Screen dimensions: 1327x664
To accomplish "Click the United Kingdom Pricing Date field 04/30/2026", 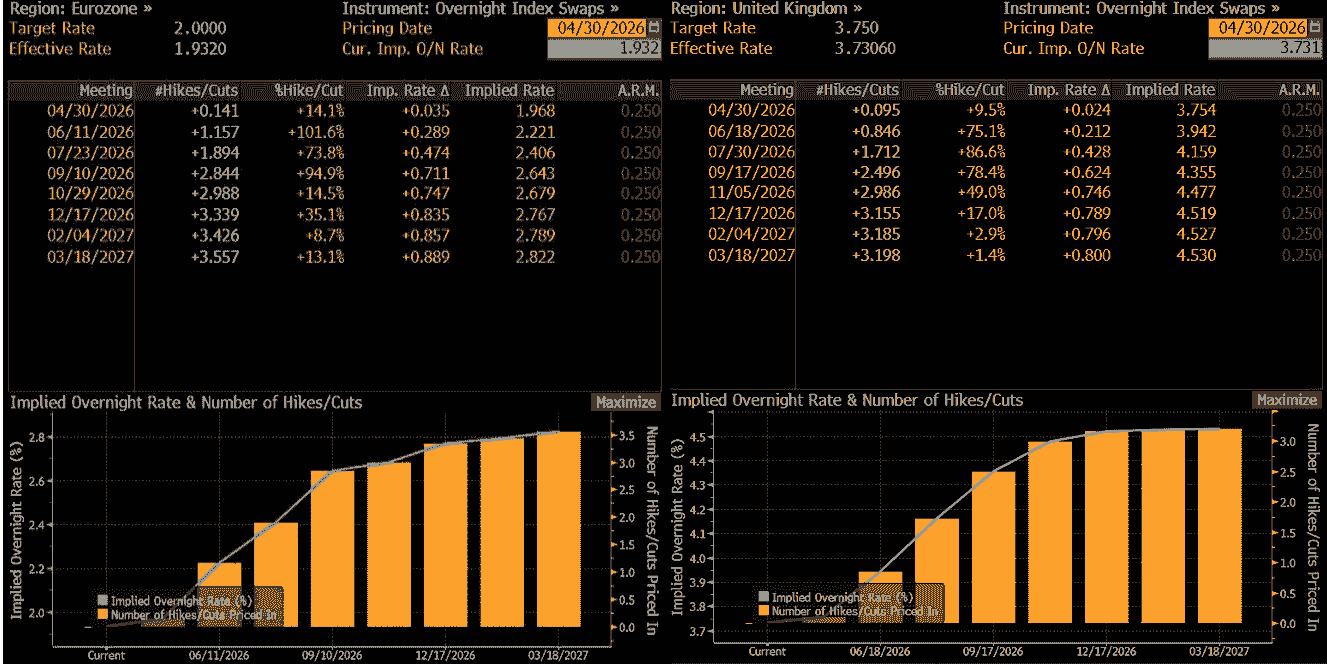I will (1257, 28).
